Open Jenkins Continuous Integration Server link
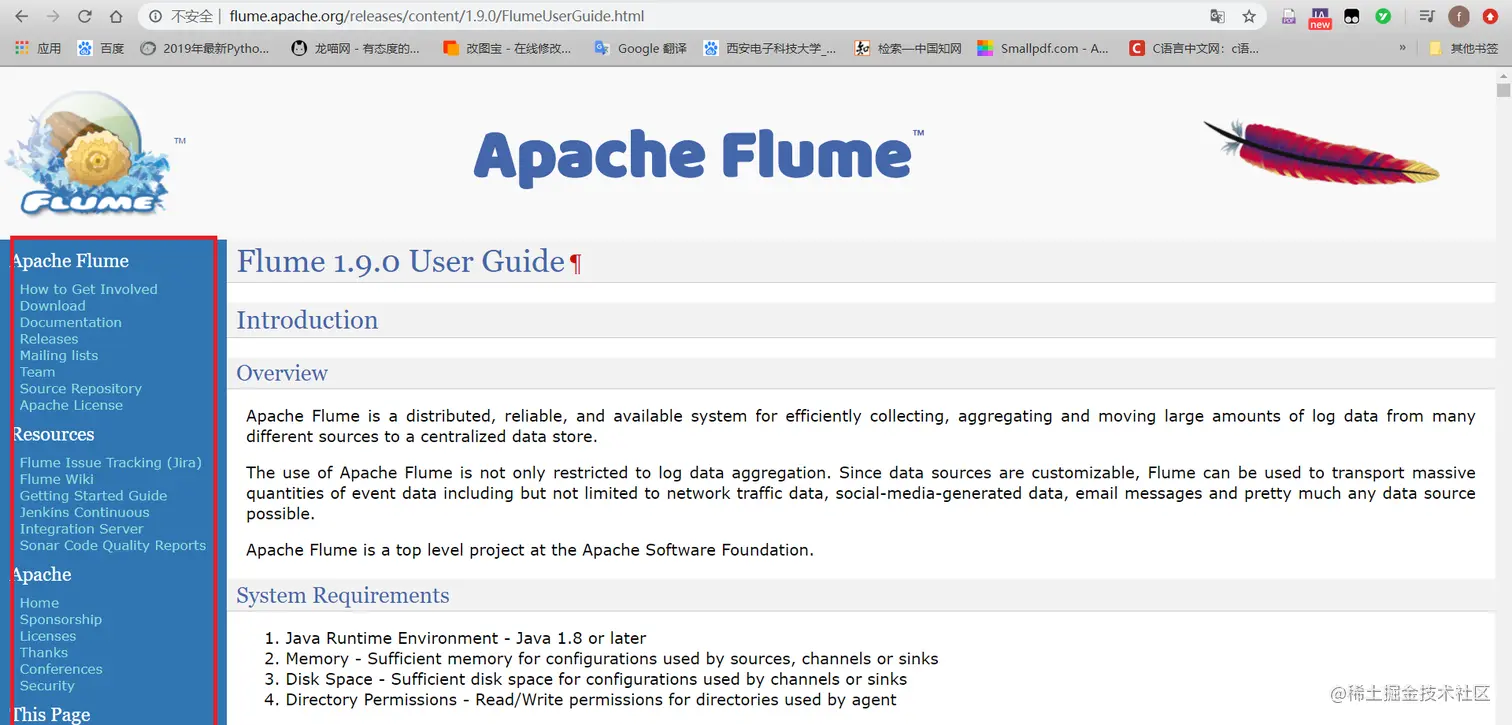Screen dimensions: 1512x725 click(x=85, y=520)
